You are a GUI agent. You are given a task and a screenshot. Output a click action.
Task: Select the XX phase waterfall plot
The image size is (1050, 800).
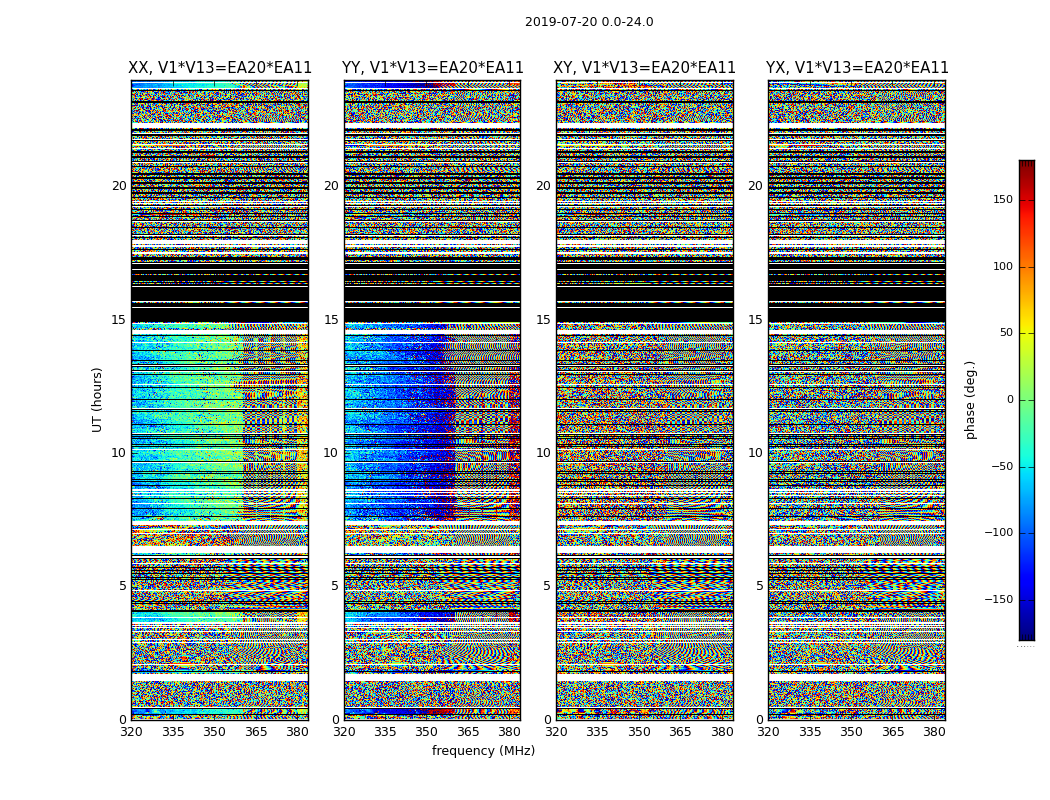219,400
